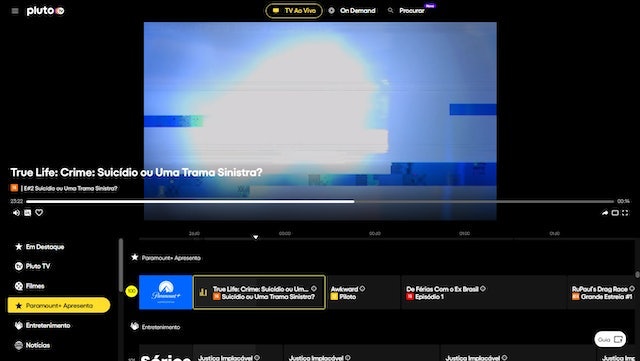Select True Life: Crime program card
The width and height of the screenshot is (640, 361).
[259, 292]
